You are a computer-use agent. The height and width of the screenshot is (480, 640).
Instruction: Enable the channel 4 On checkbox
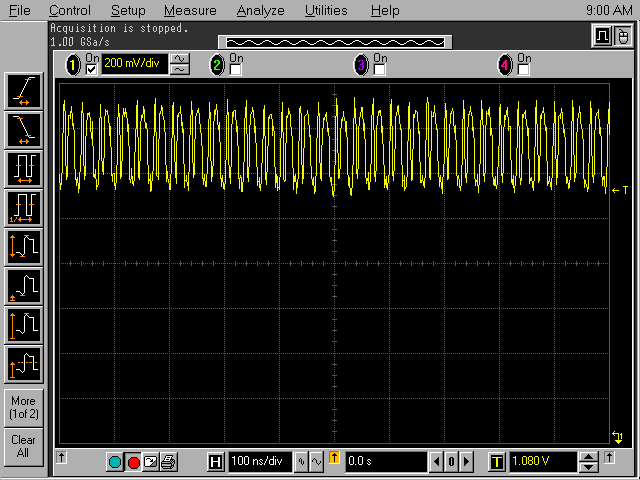coord(523,69)
